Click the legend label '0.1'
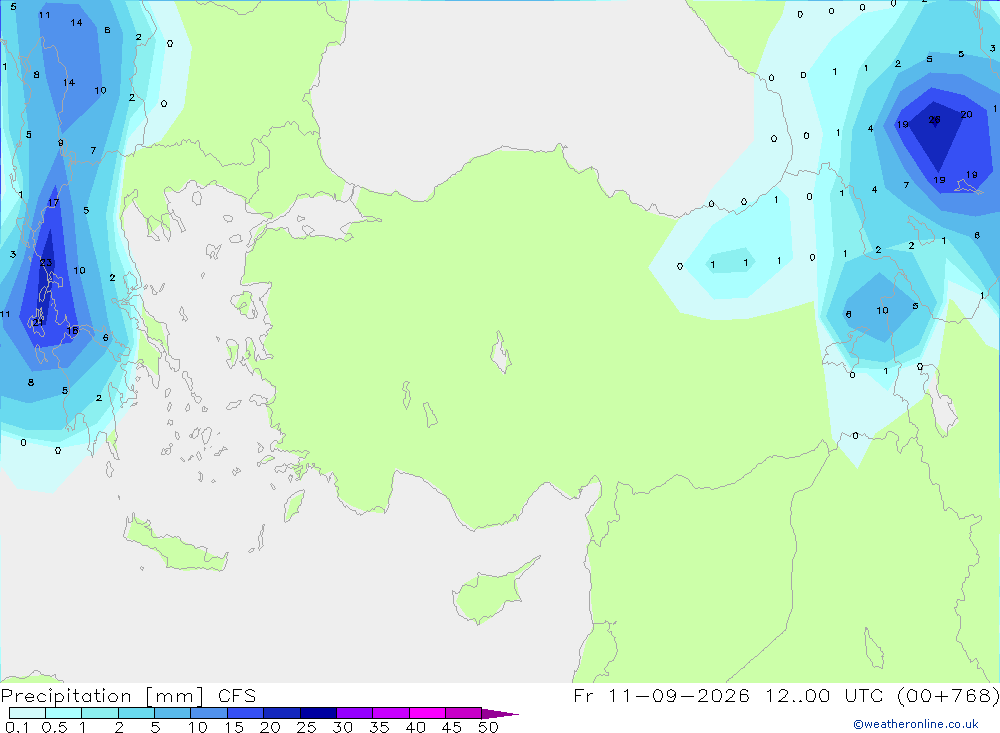1000x733 pixels. point(17,727)
